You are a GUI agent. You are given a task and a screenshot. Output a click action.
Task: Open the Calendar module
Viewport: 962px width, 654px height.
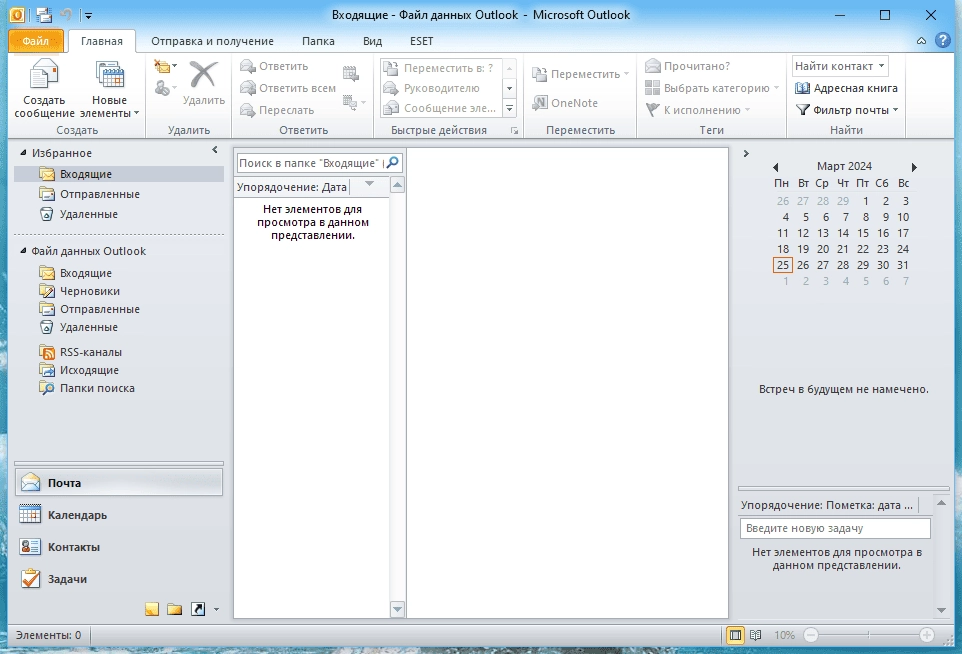[119, 515]
